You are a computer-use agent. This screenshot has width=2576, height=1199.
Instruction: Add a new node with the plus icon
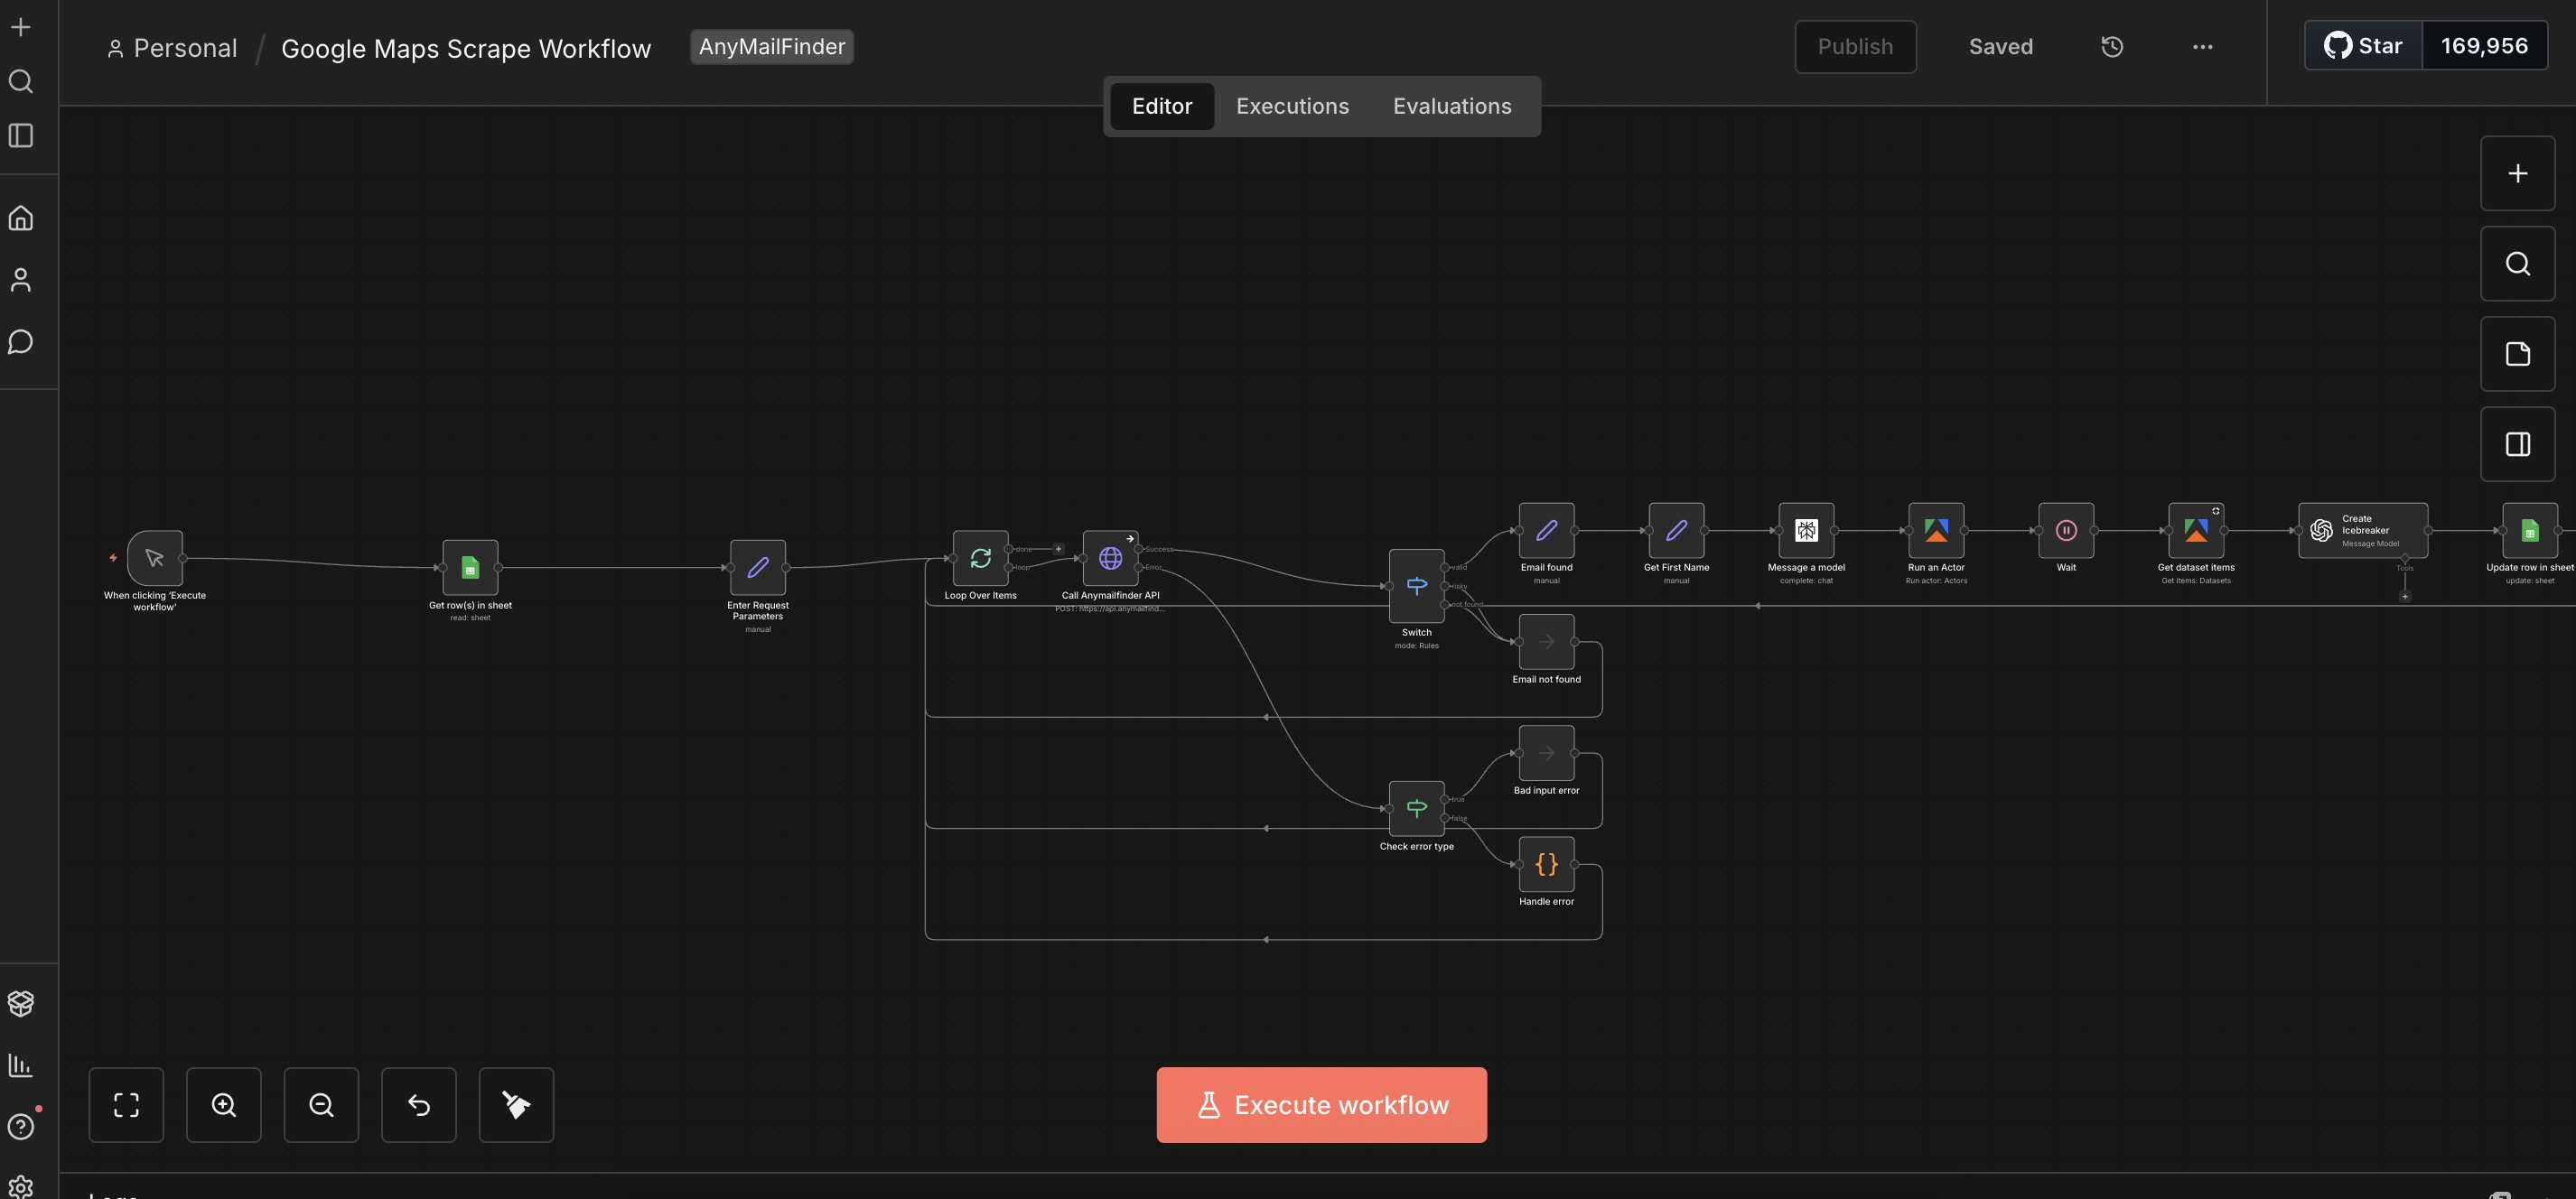coord(2517,172)
